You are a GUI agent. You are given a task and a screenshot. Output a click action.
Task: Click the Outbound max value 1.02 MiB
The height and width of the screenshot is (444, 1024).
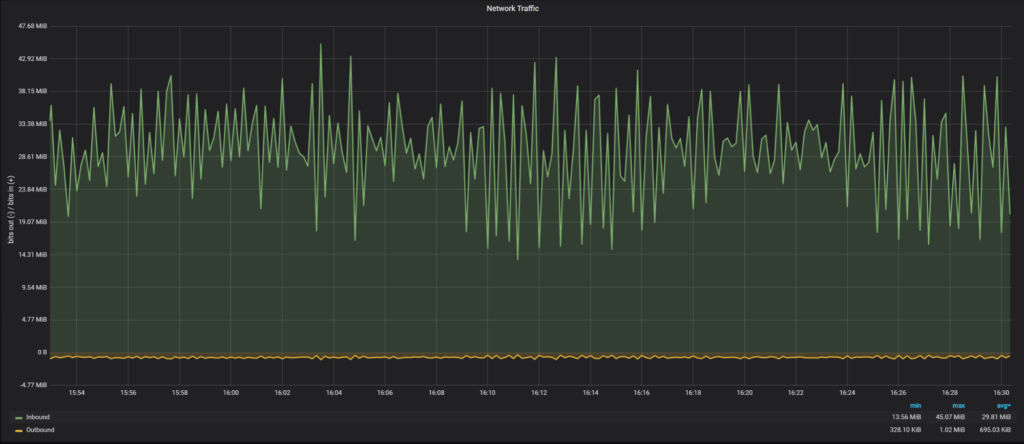point(952,430)
